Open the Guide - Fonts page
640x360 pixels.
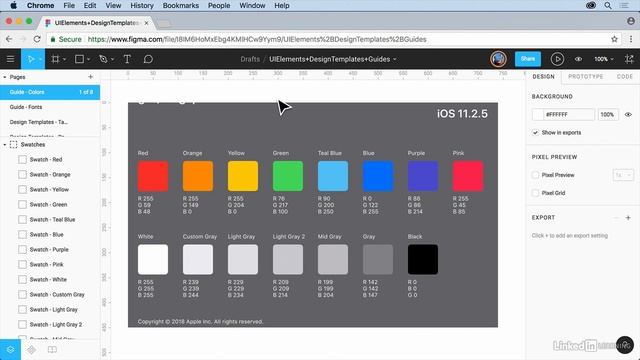[x=50, y=107]
